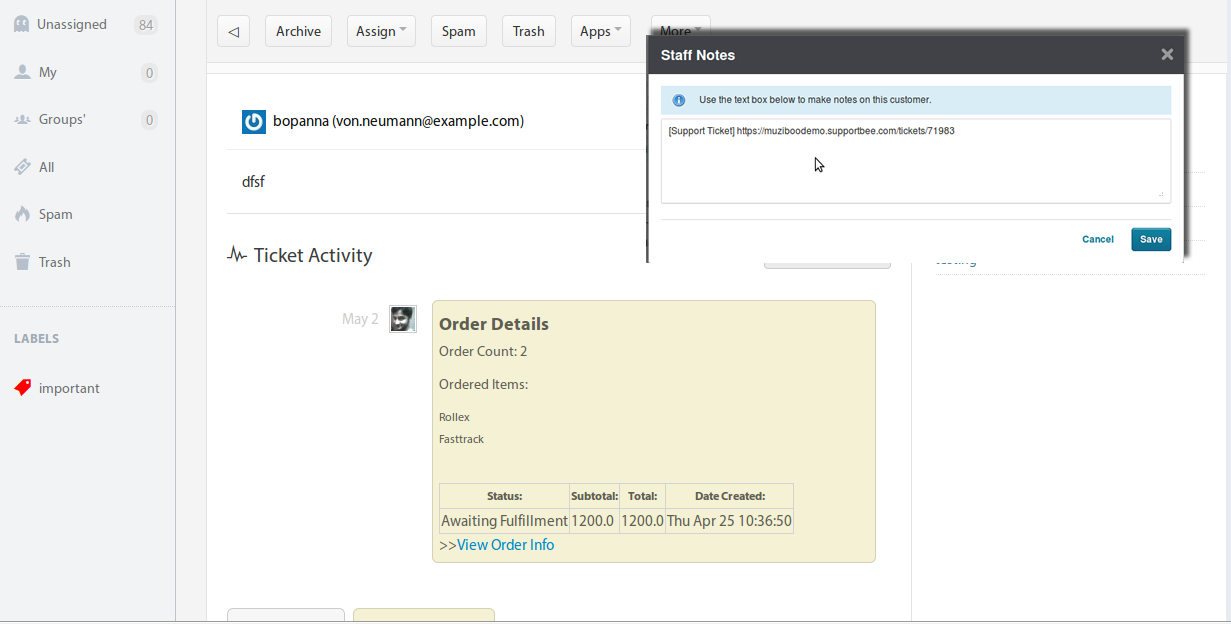Viewport: 1231px width, 624px height.
Task: Click the info icon in the Staff Notes banner
Action: pyautogui.click(x=681, y=100)
